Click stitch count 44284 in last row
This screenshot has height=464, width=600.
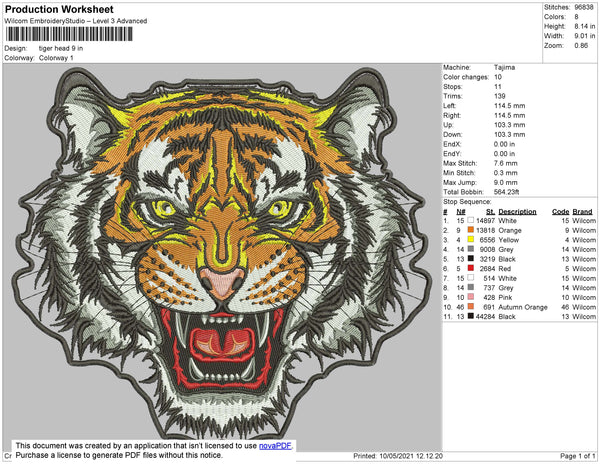point(485,317)
